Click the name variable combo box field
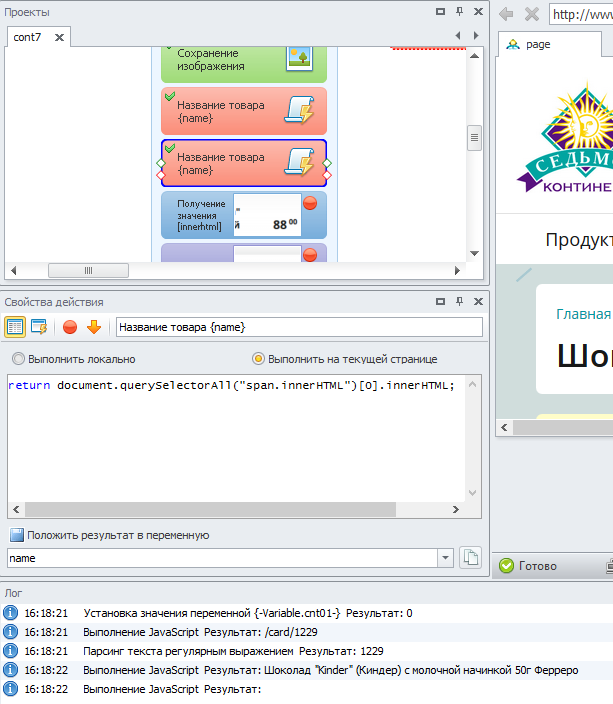 click(x=223, y=558)
